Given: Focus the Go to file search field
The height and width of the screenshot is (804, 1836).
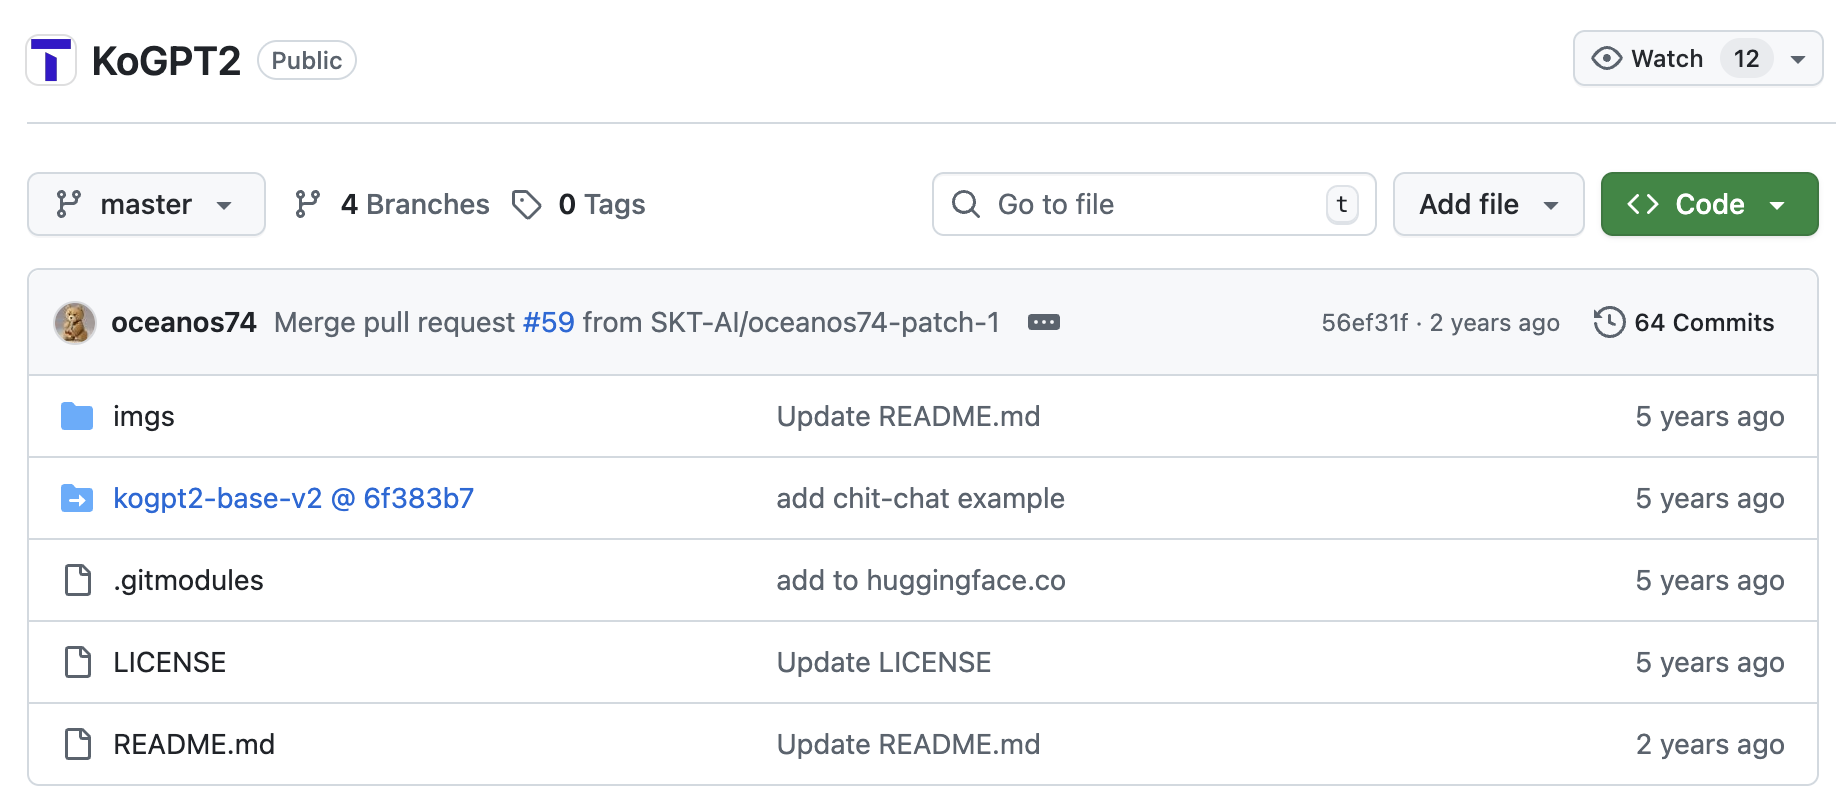Looking at the screenshot, I should [x=1154, y=204].
